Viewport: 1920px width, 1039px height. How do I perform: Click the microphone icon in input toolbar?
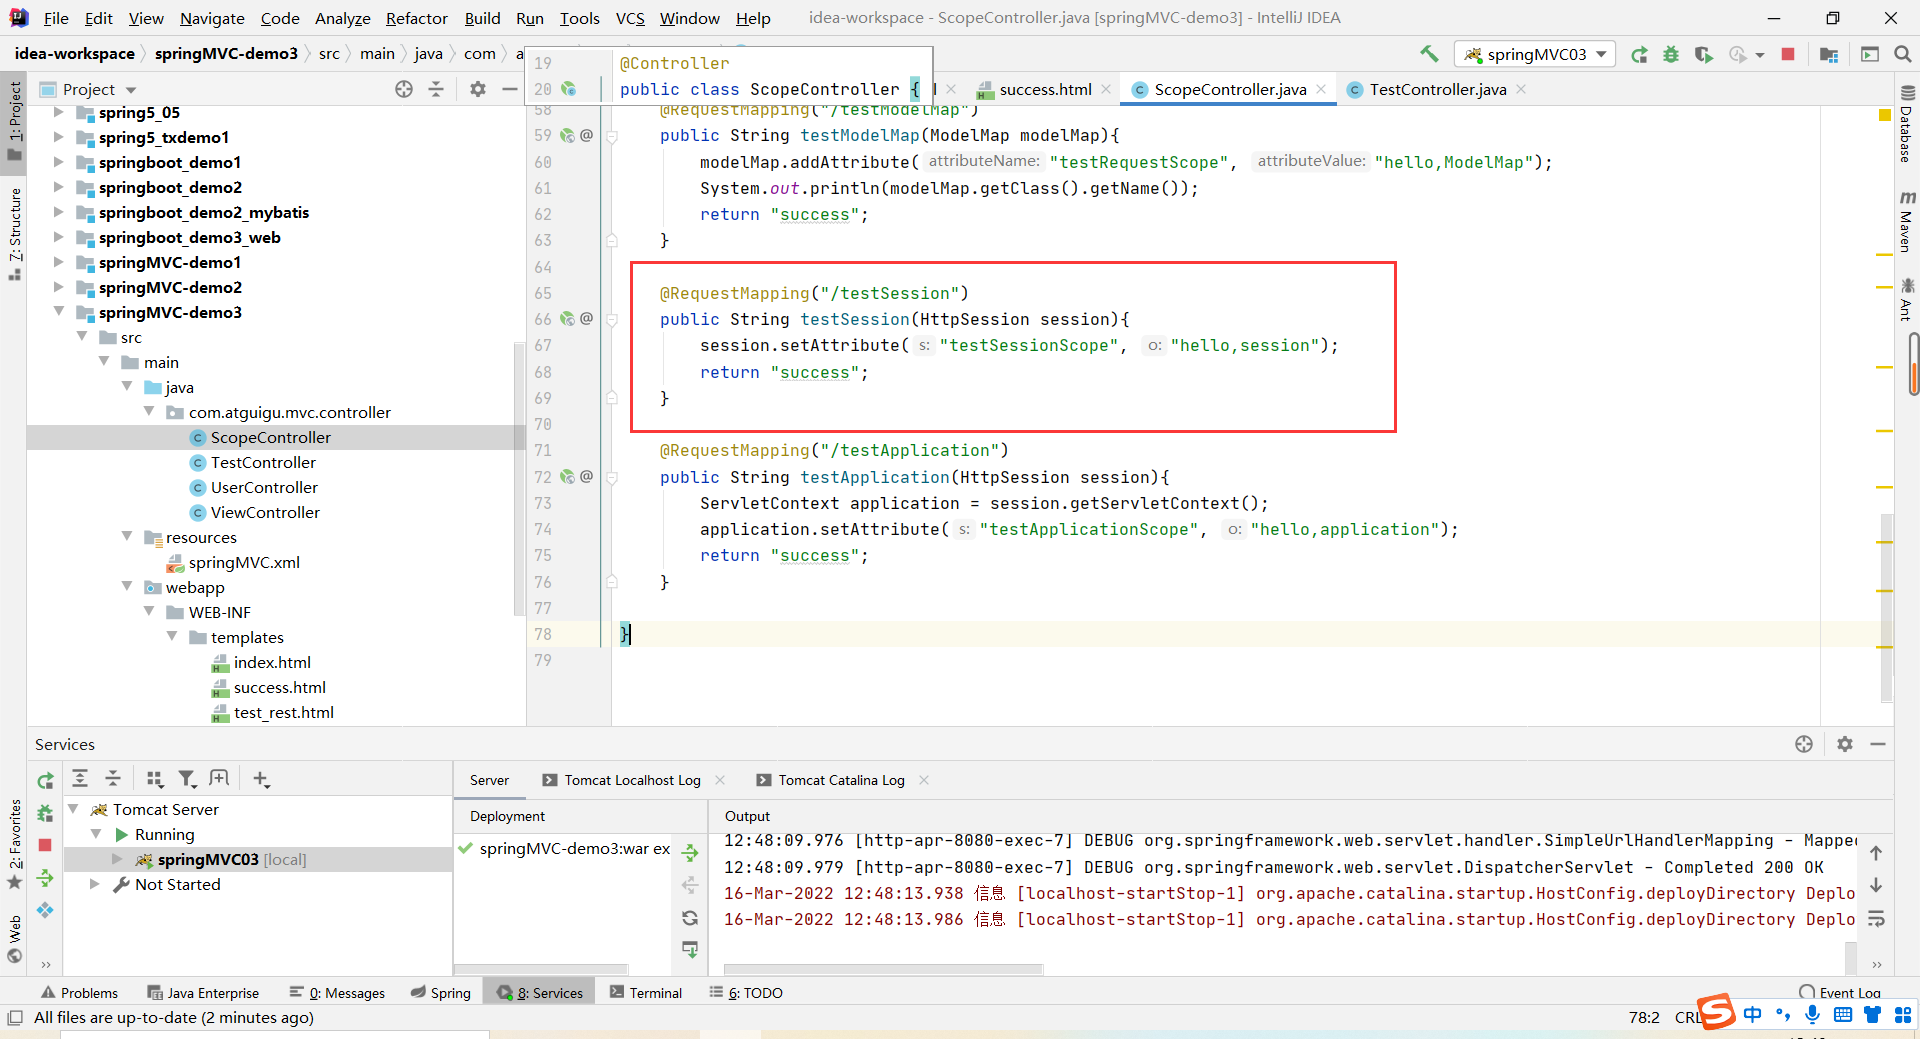click(x=1812, y=1014)
